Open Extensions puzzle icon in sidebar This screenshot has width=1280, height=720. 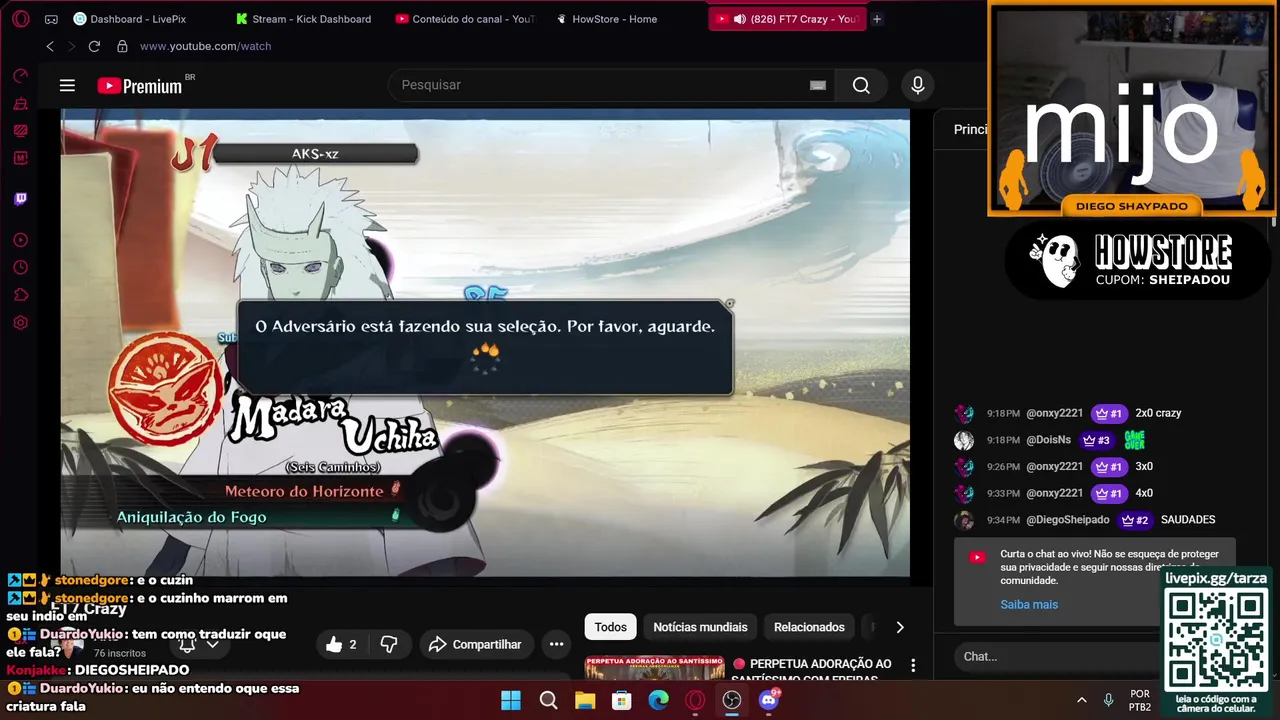click(x=20, y=295)
